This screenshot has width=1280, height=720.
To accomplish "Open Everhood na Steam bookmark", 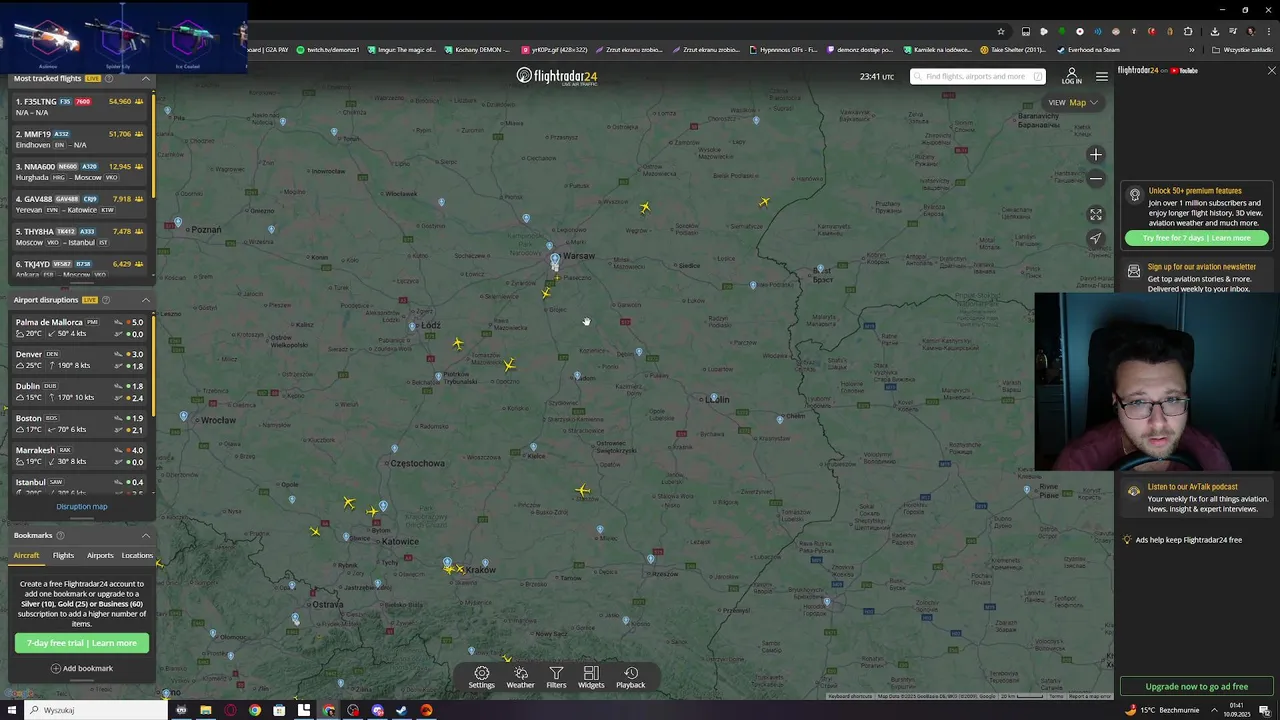I will 1088,49.
